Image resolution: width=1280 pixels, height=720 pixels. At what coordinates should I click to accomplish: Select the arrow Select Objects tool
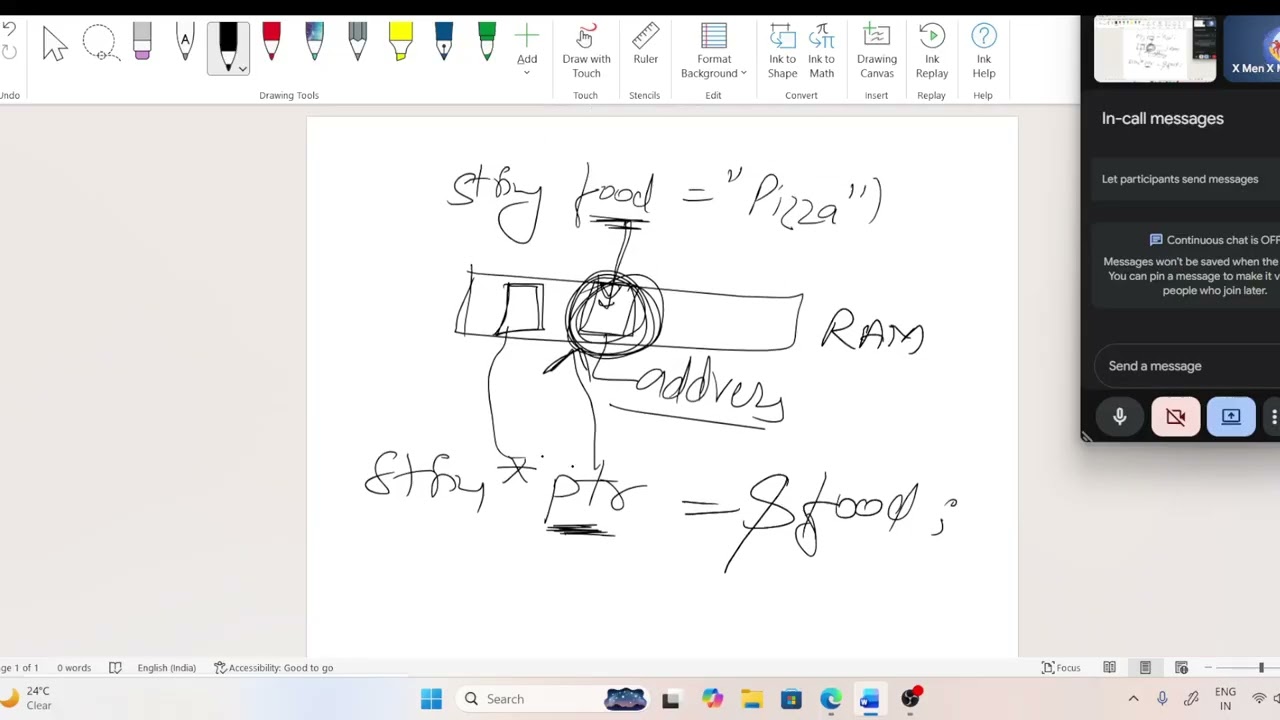tap(54, 45)
